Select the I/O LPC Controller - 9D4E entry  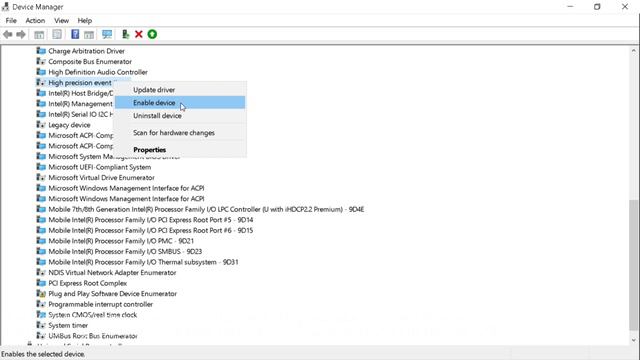pos(206,209)
